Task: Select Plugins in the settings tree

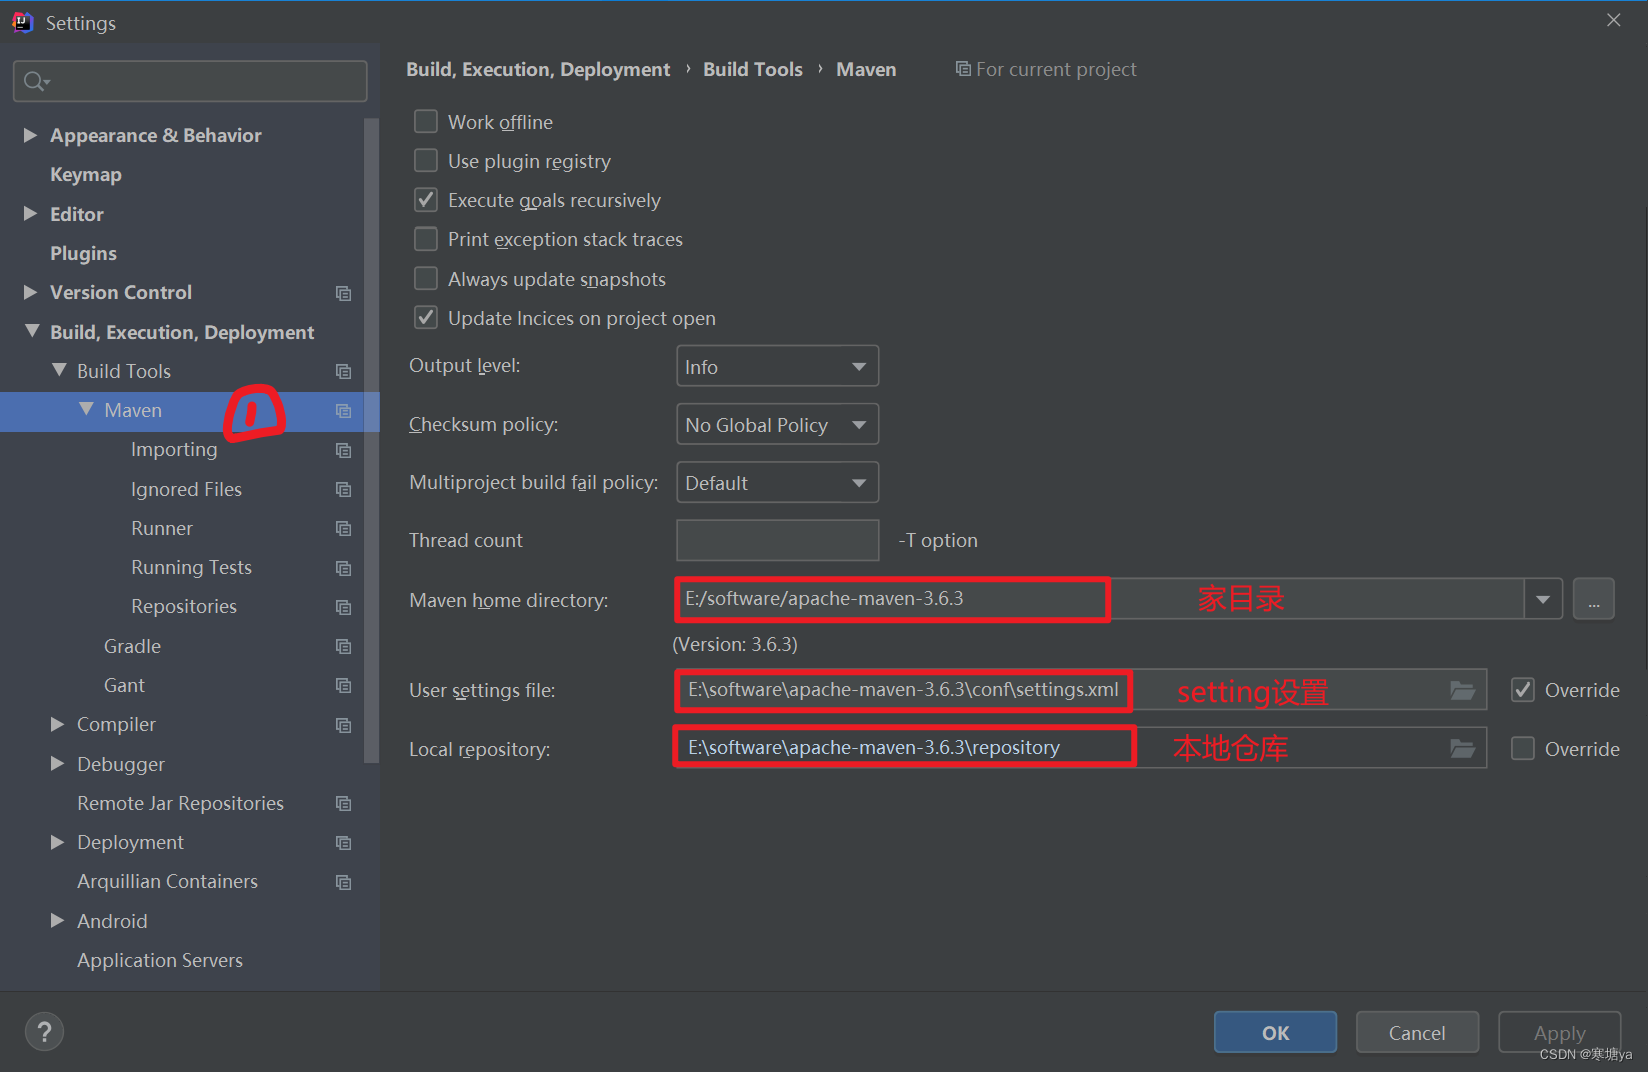Action: (x=83, y=254)
